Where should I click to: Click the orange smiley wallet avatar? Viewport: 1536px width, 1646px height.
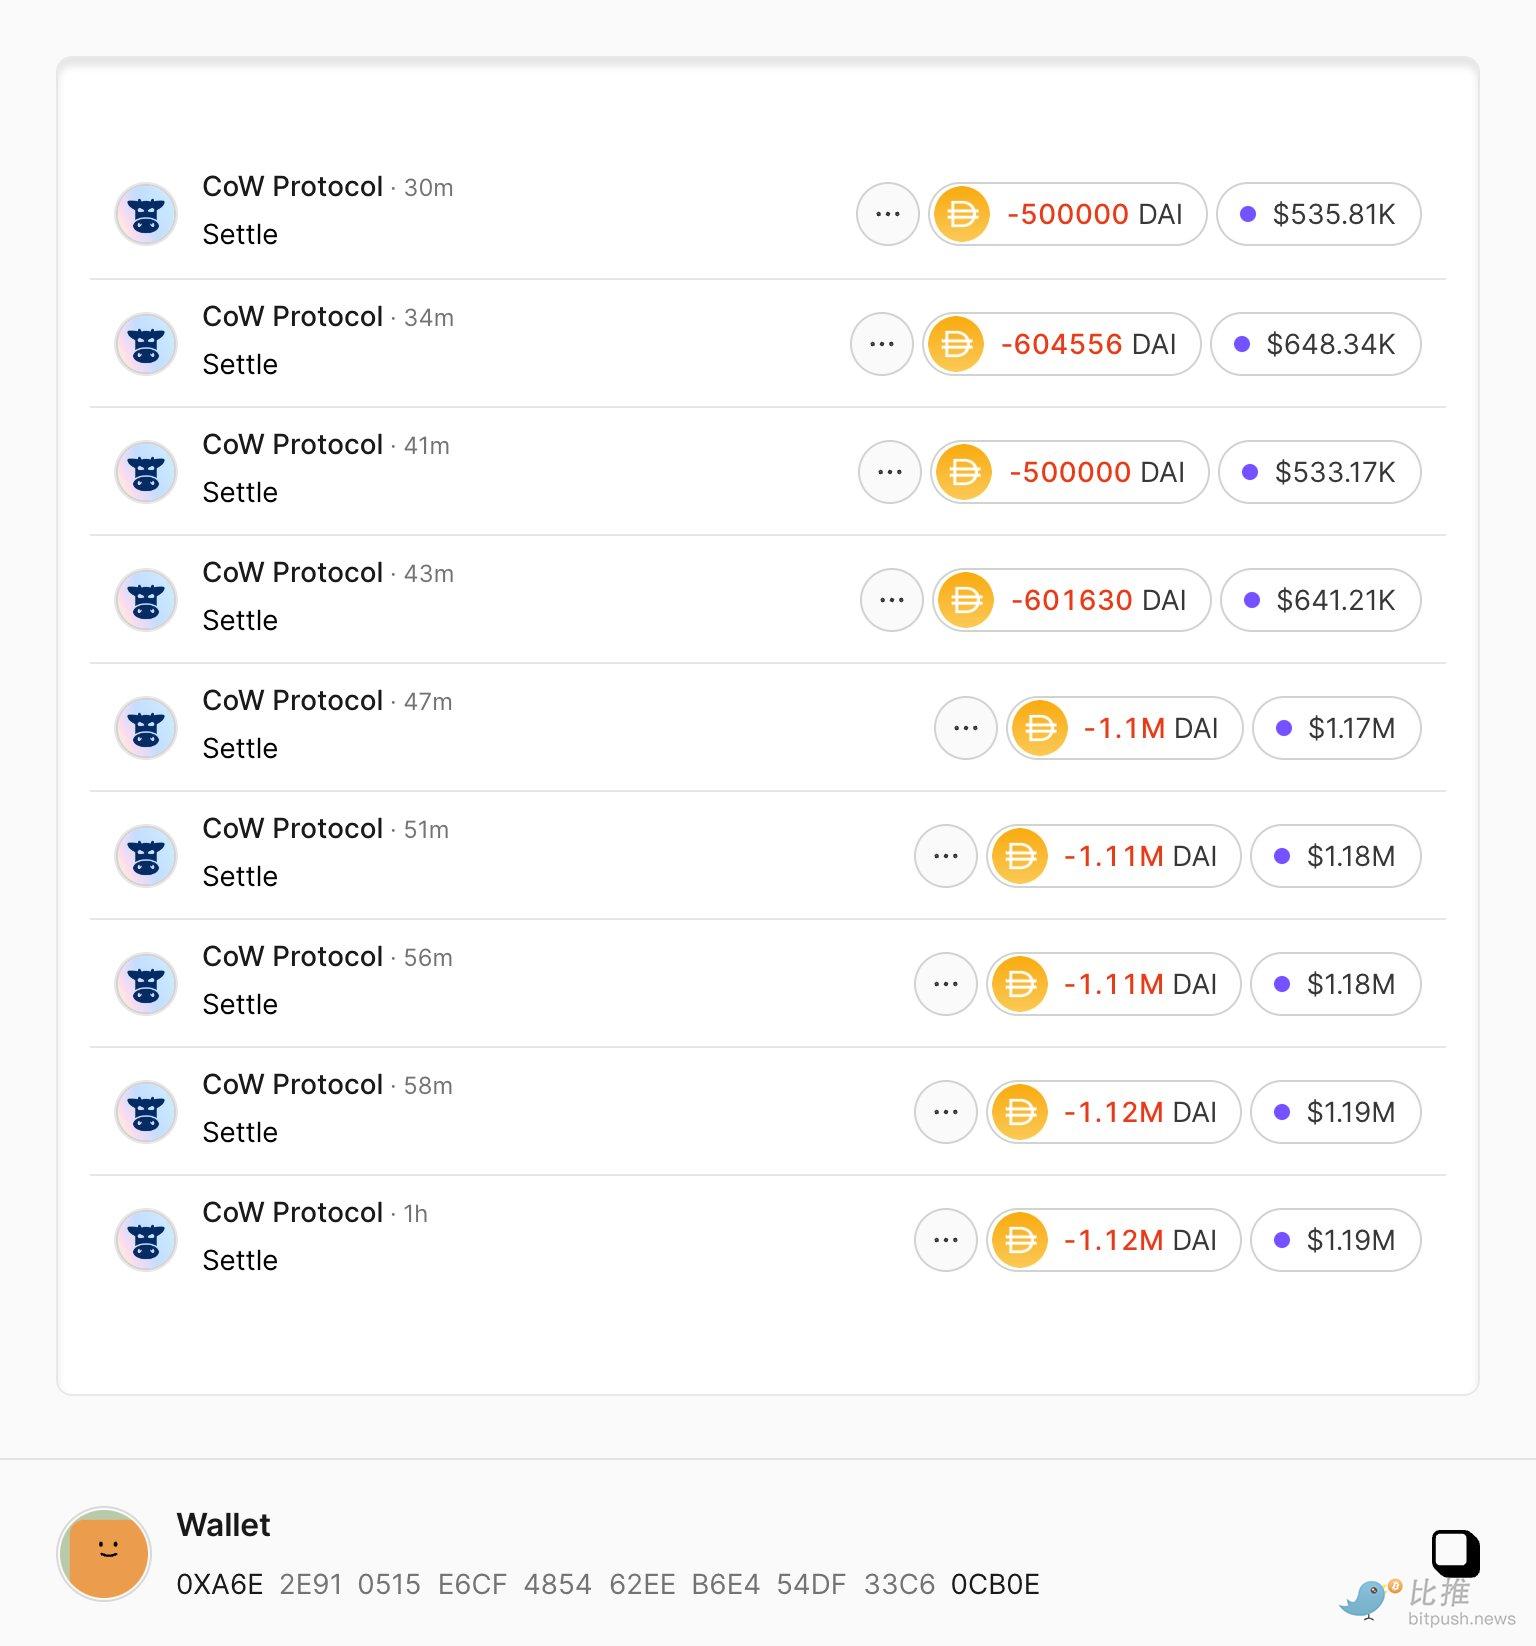[105, 1553]
